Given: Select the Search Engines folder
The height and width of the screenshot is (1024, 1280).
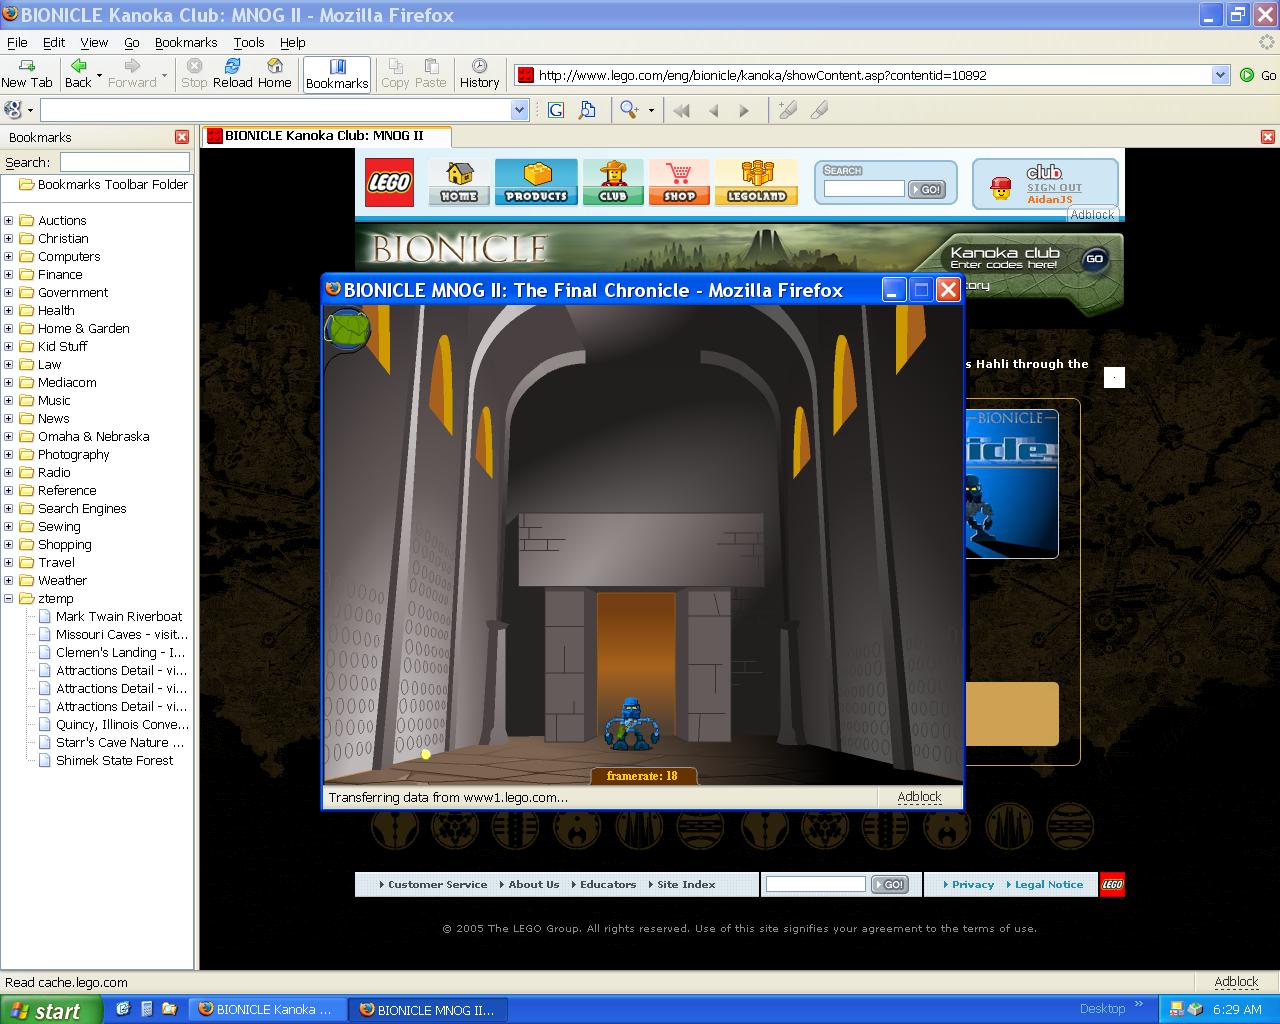Looking at the screenshot, I should click(82, 509).
